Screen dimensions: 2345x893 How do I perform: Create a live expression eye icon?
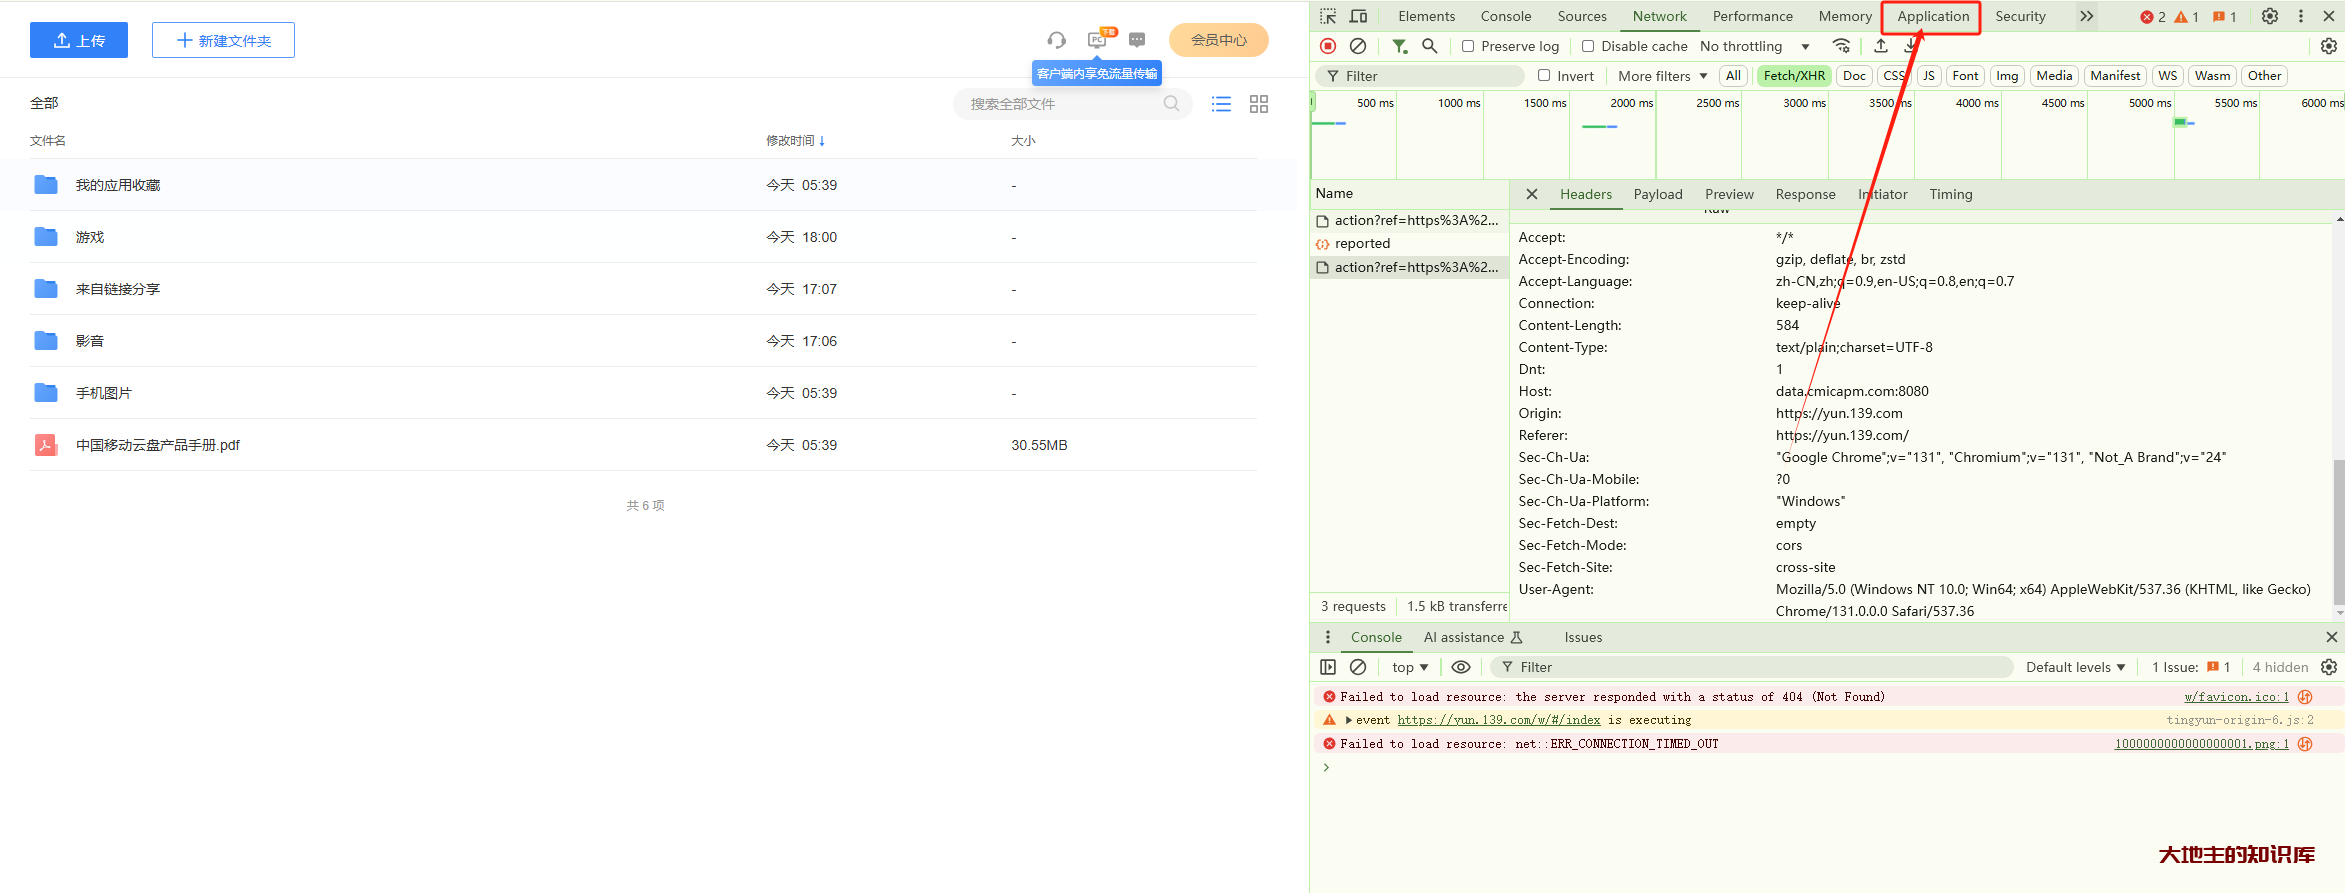(1461, 667)
